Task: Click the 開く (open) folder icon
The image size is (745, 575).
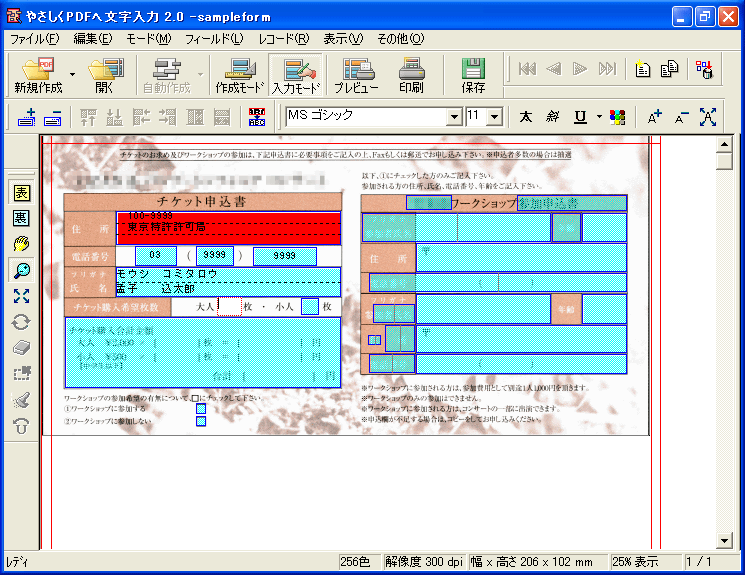Action: tap(105, 75)
